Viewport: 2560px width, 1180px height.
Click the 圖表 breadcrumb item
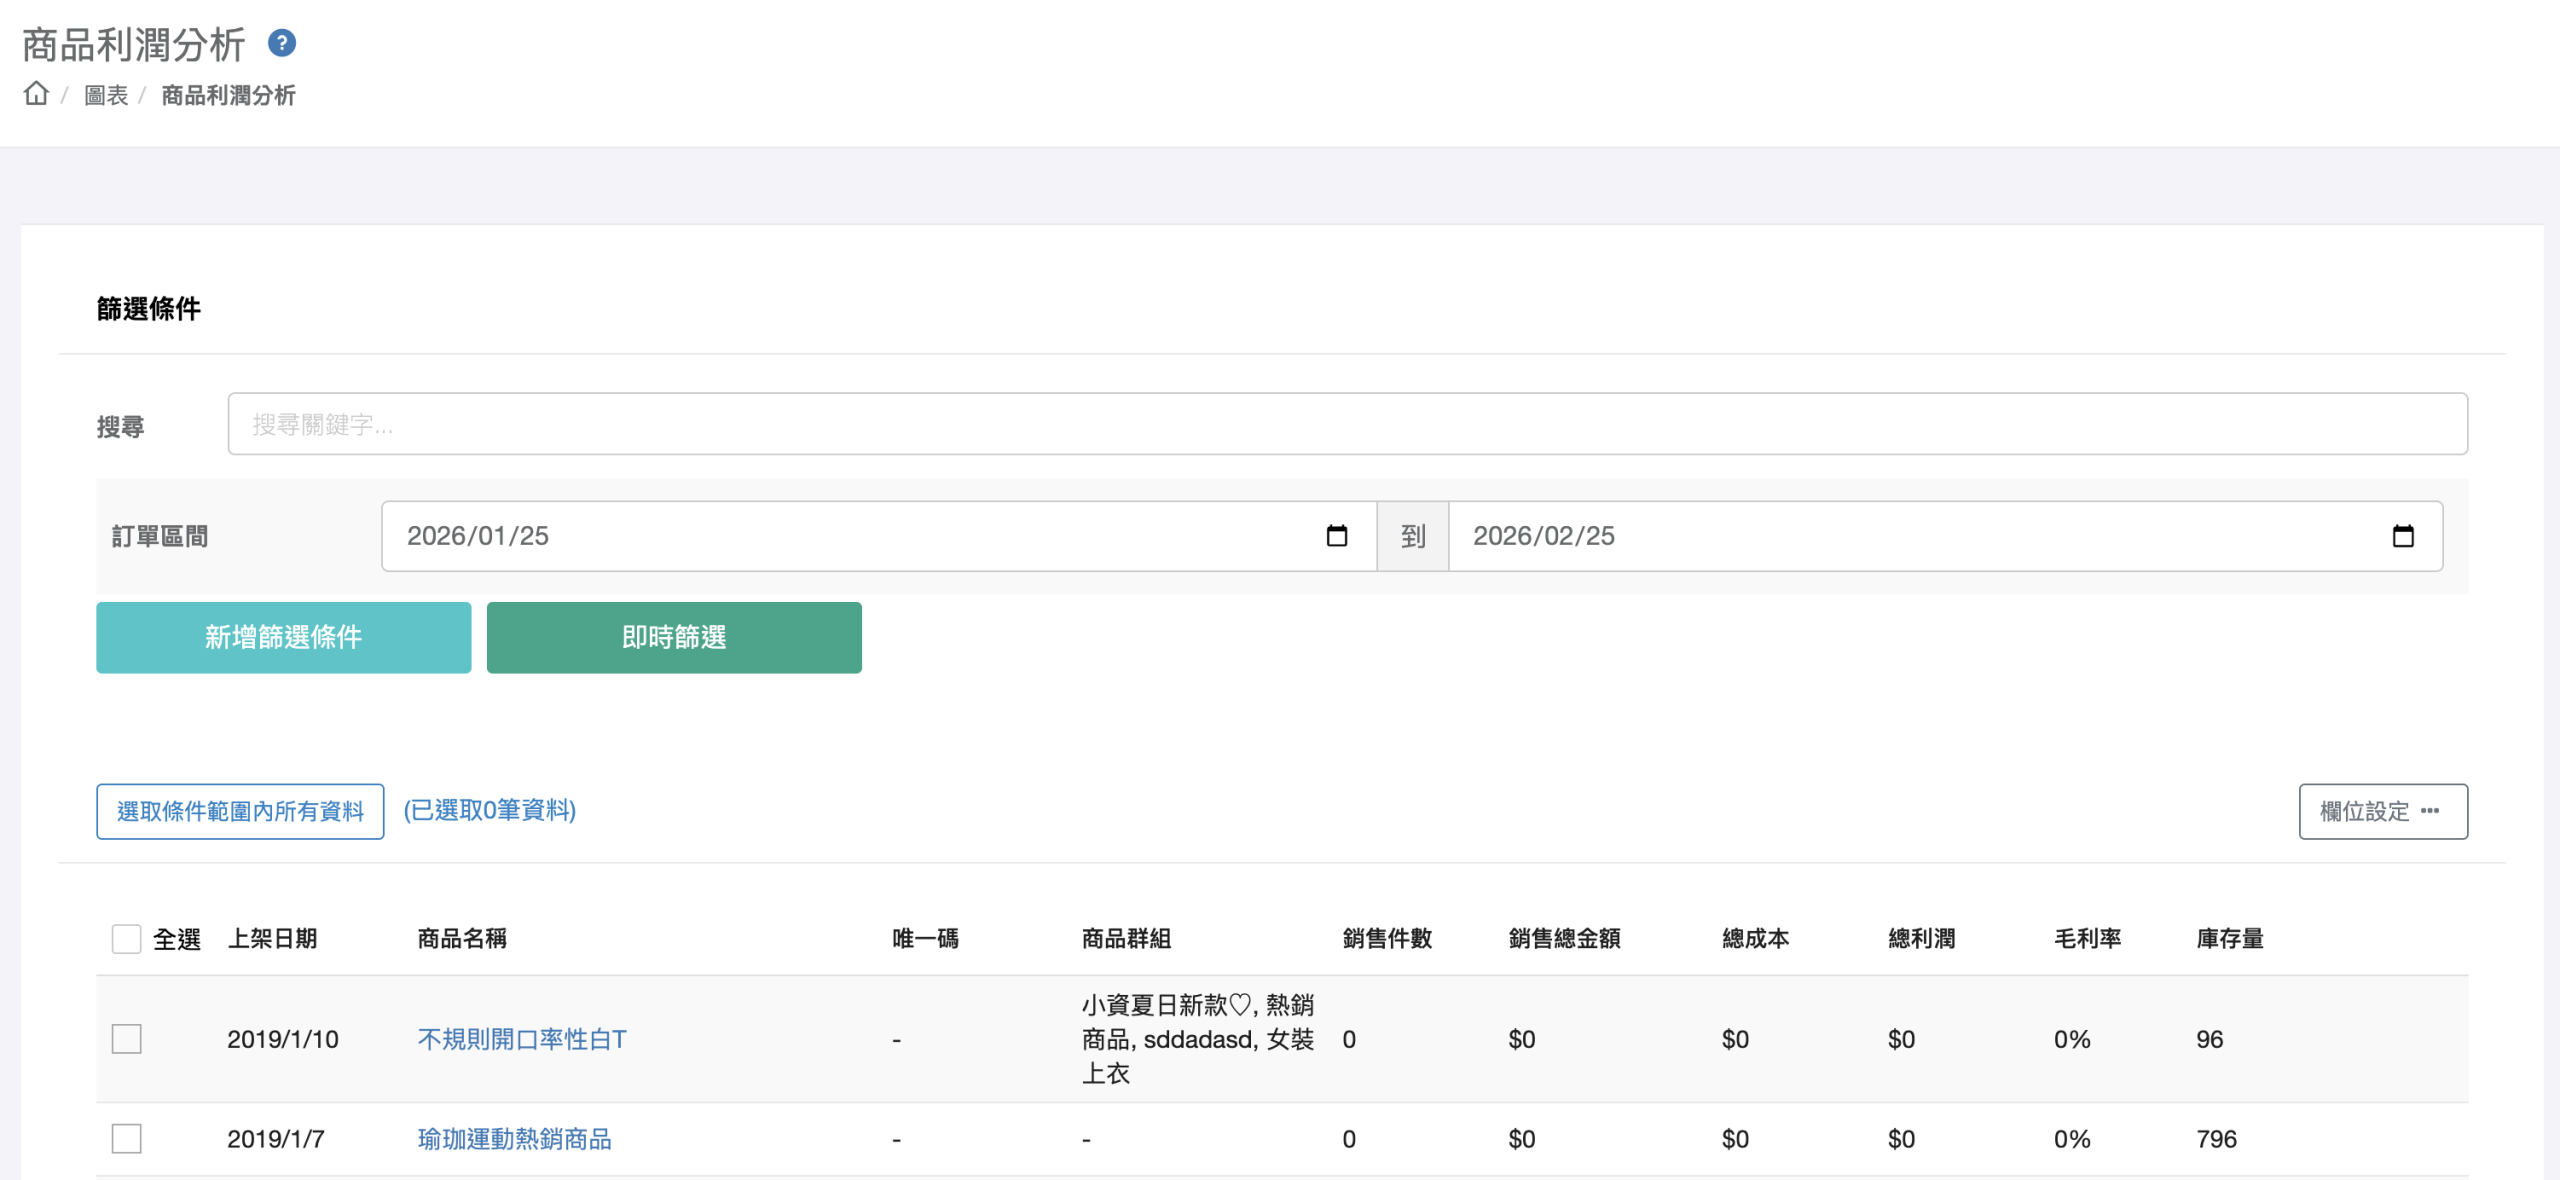(106, 95)
